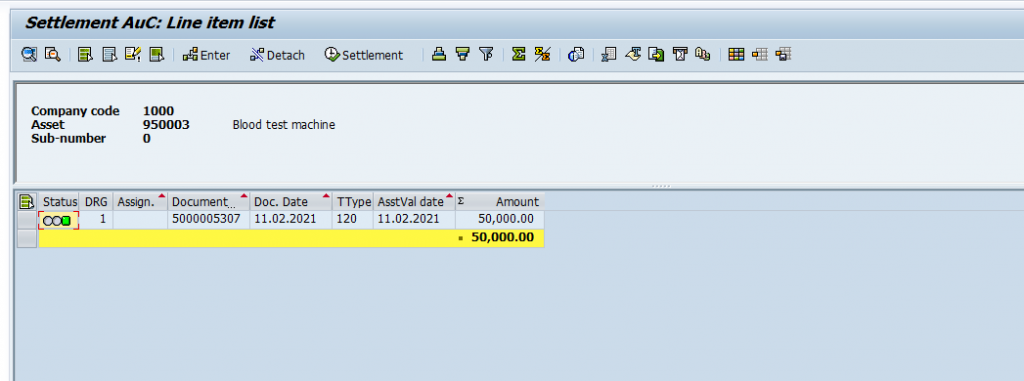Click the Amount column header

[x=500, y=201]
